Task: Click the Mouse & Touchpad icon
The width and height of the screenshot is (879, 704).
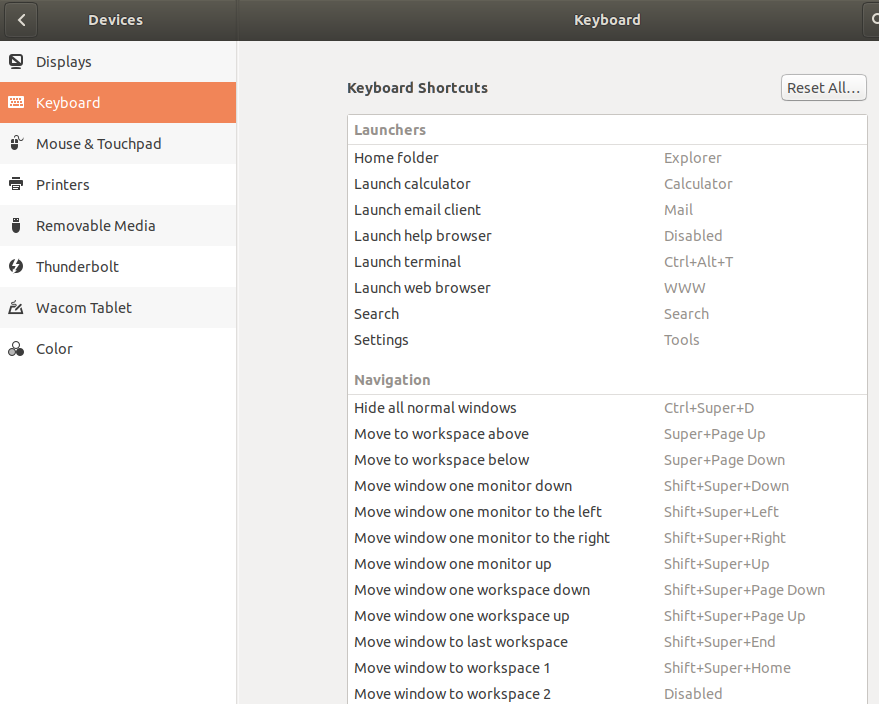Action: pyautogui.click(x=16, y=143)
